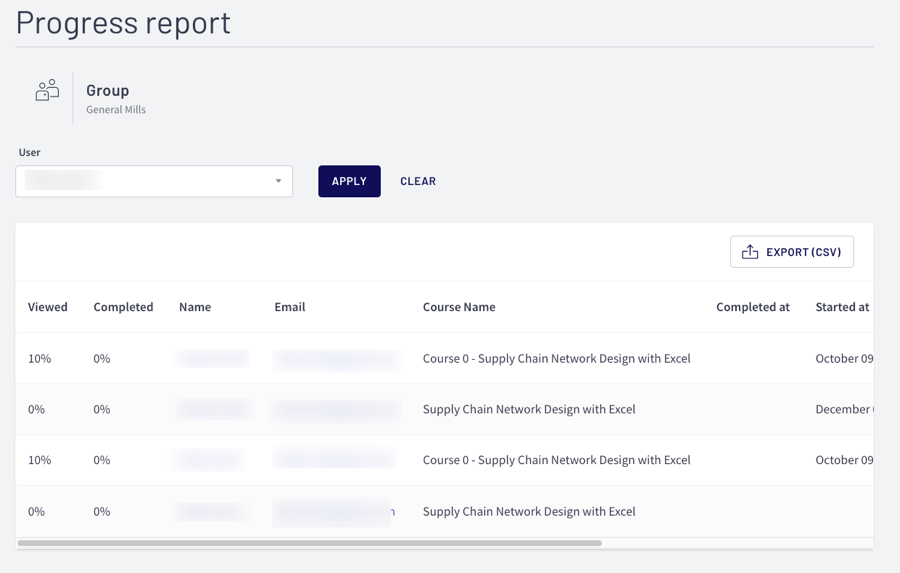
Task: Click the last row Supply Chain course
Action: [529, 511]
